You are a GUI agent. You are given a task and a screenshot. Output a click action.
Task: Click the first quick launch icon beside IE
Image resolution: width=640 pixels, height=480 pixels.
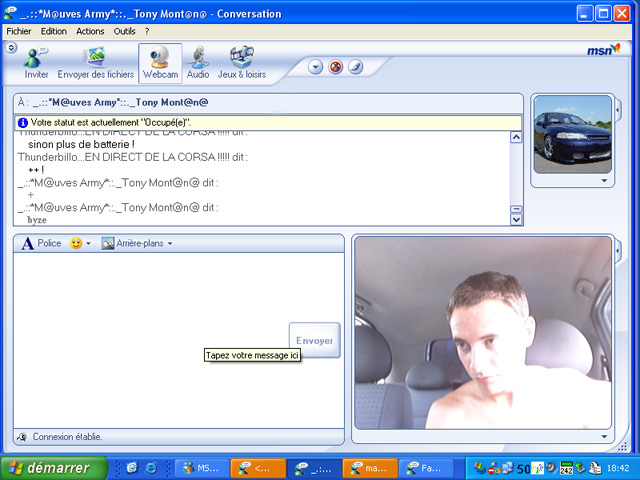click(x=132, y=468)
